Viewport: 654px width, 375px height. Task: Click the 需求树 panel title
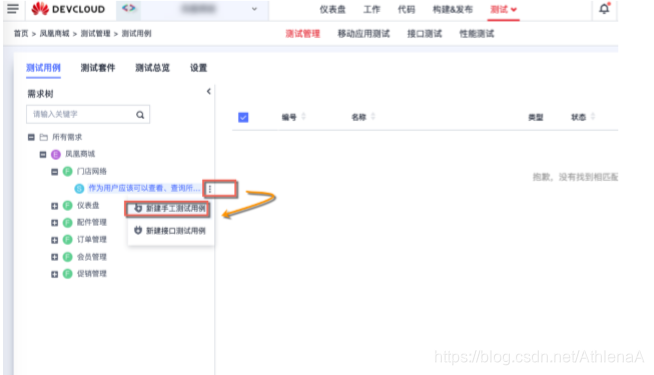[x=40, y=93]
